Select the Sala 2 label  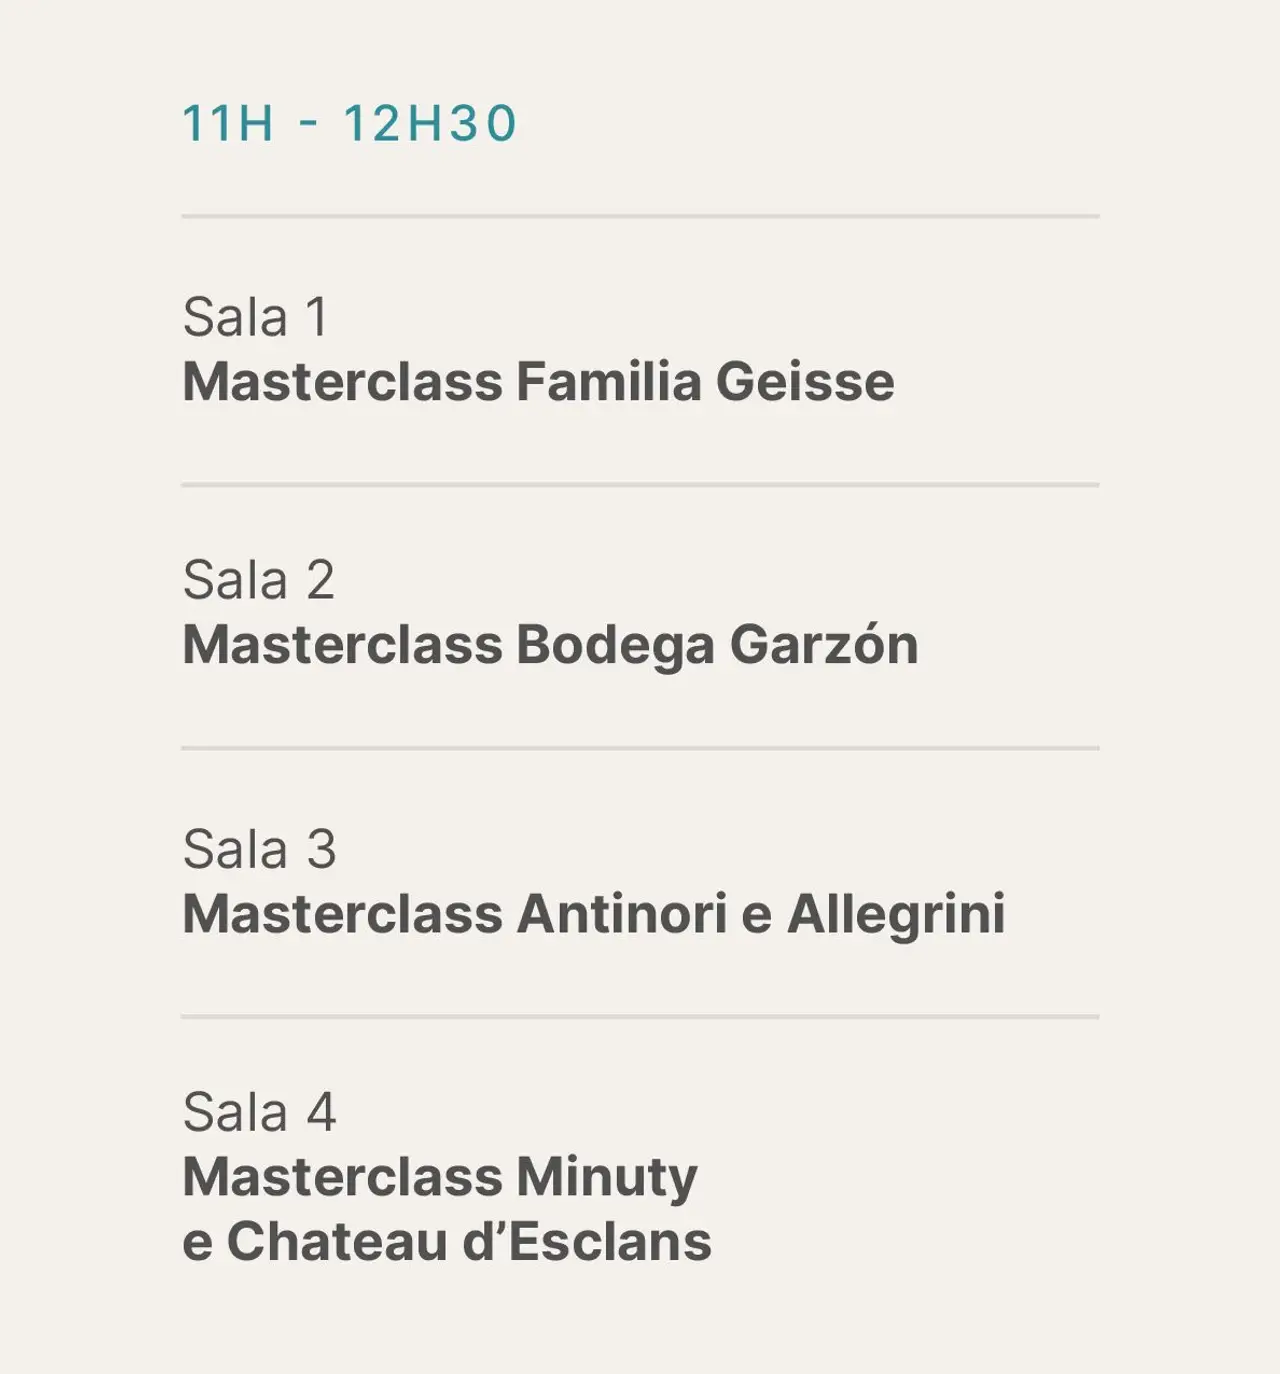(259, 580)
